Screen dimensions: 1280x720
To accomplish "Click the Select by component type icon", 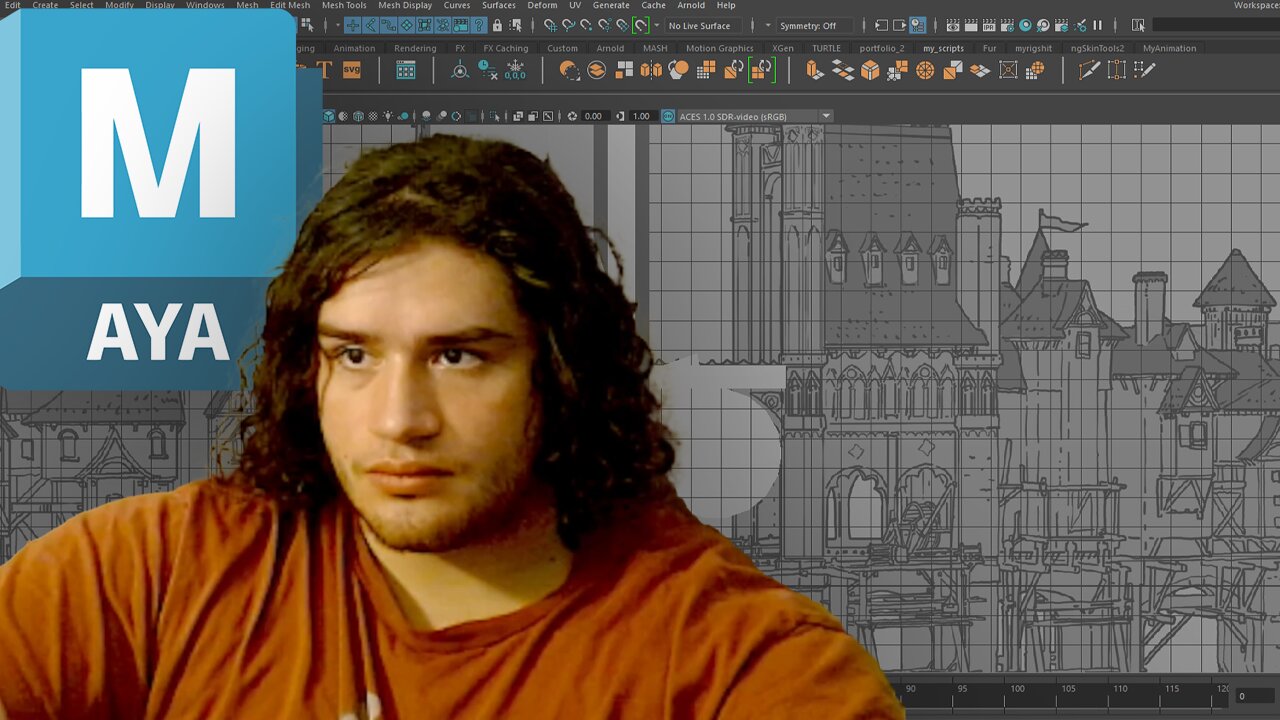I will tap(308, 25).
